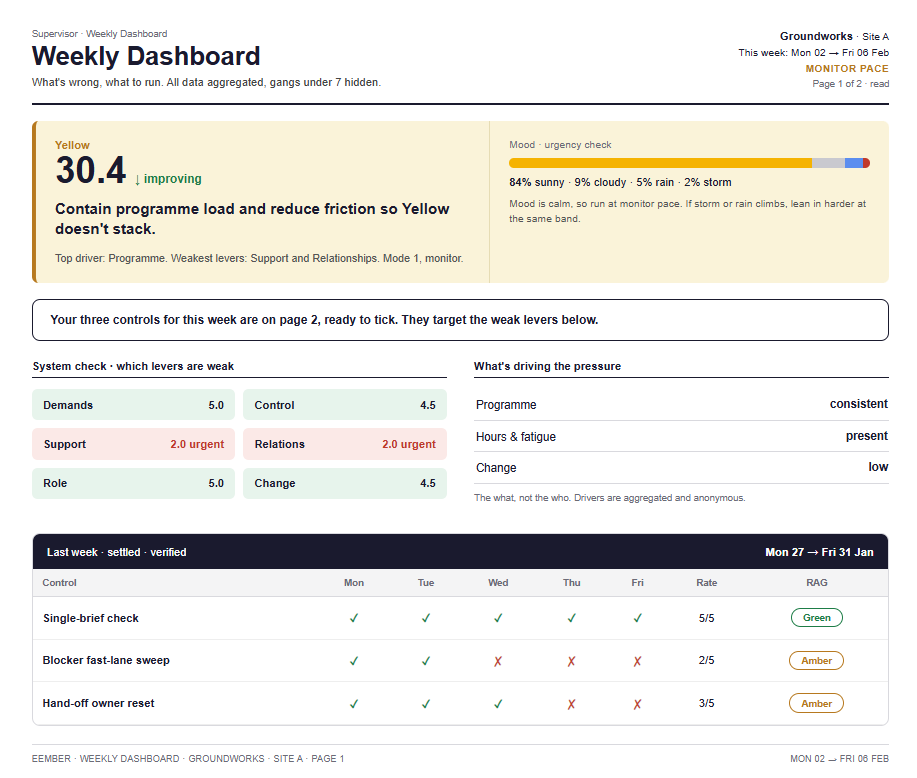Click the Amber badge for Hand-off owner reset

tap(816, 703)
